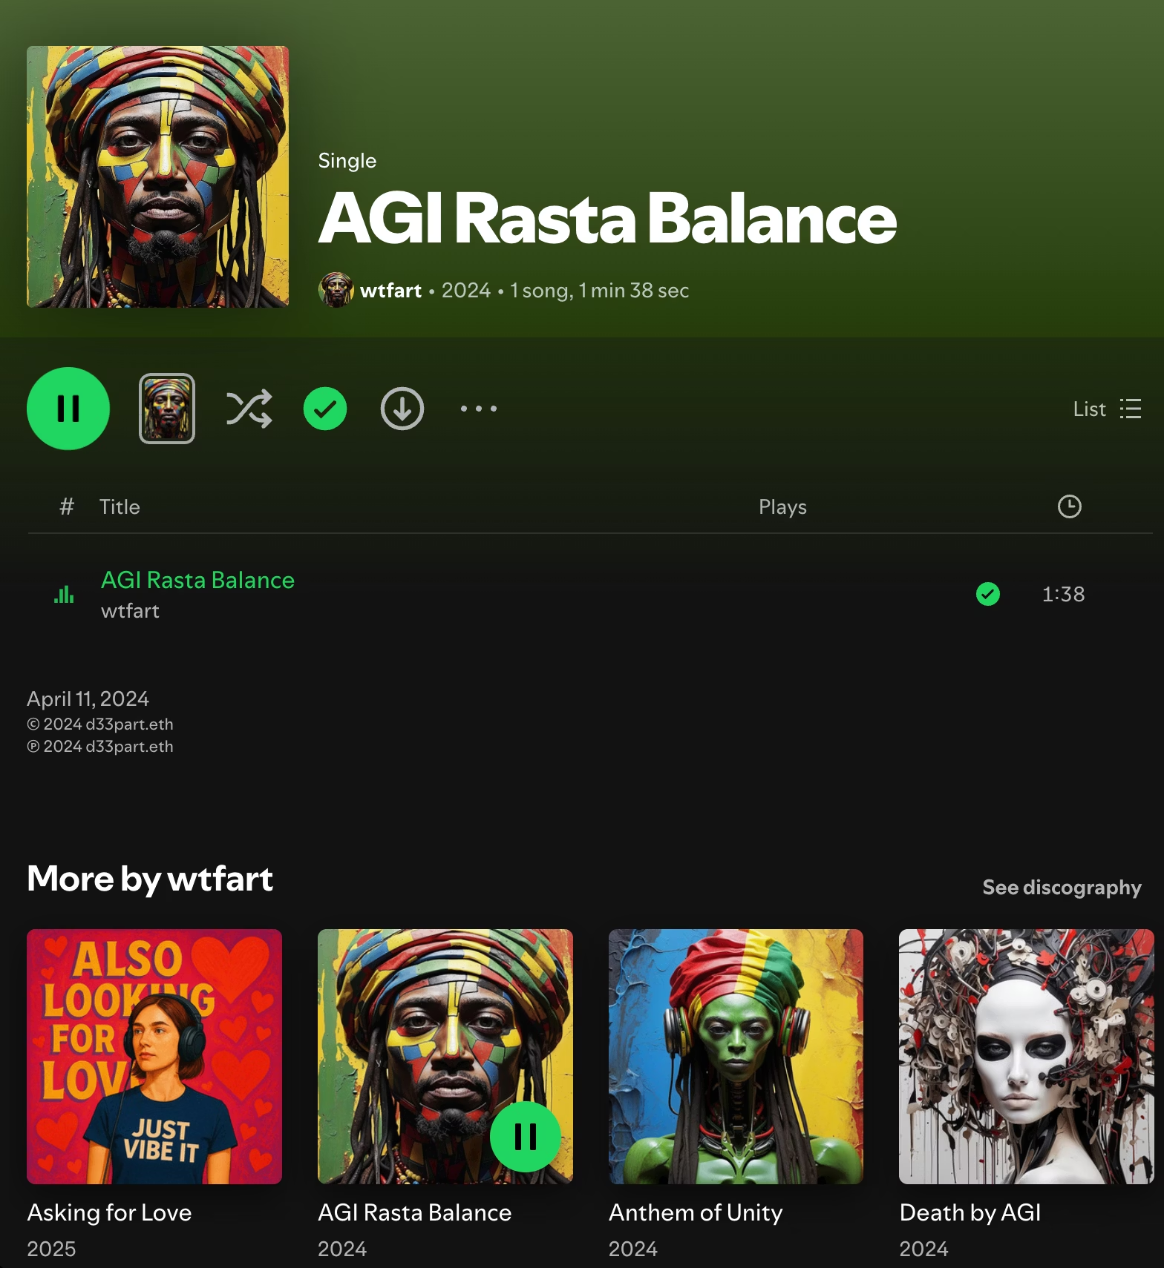
Task: Open See discography
Action: click(x=1062, y=887)
